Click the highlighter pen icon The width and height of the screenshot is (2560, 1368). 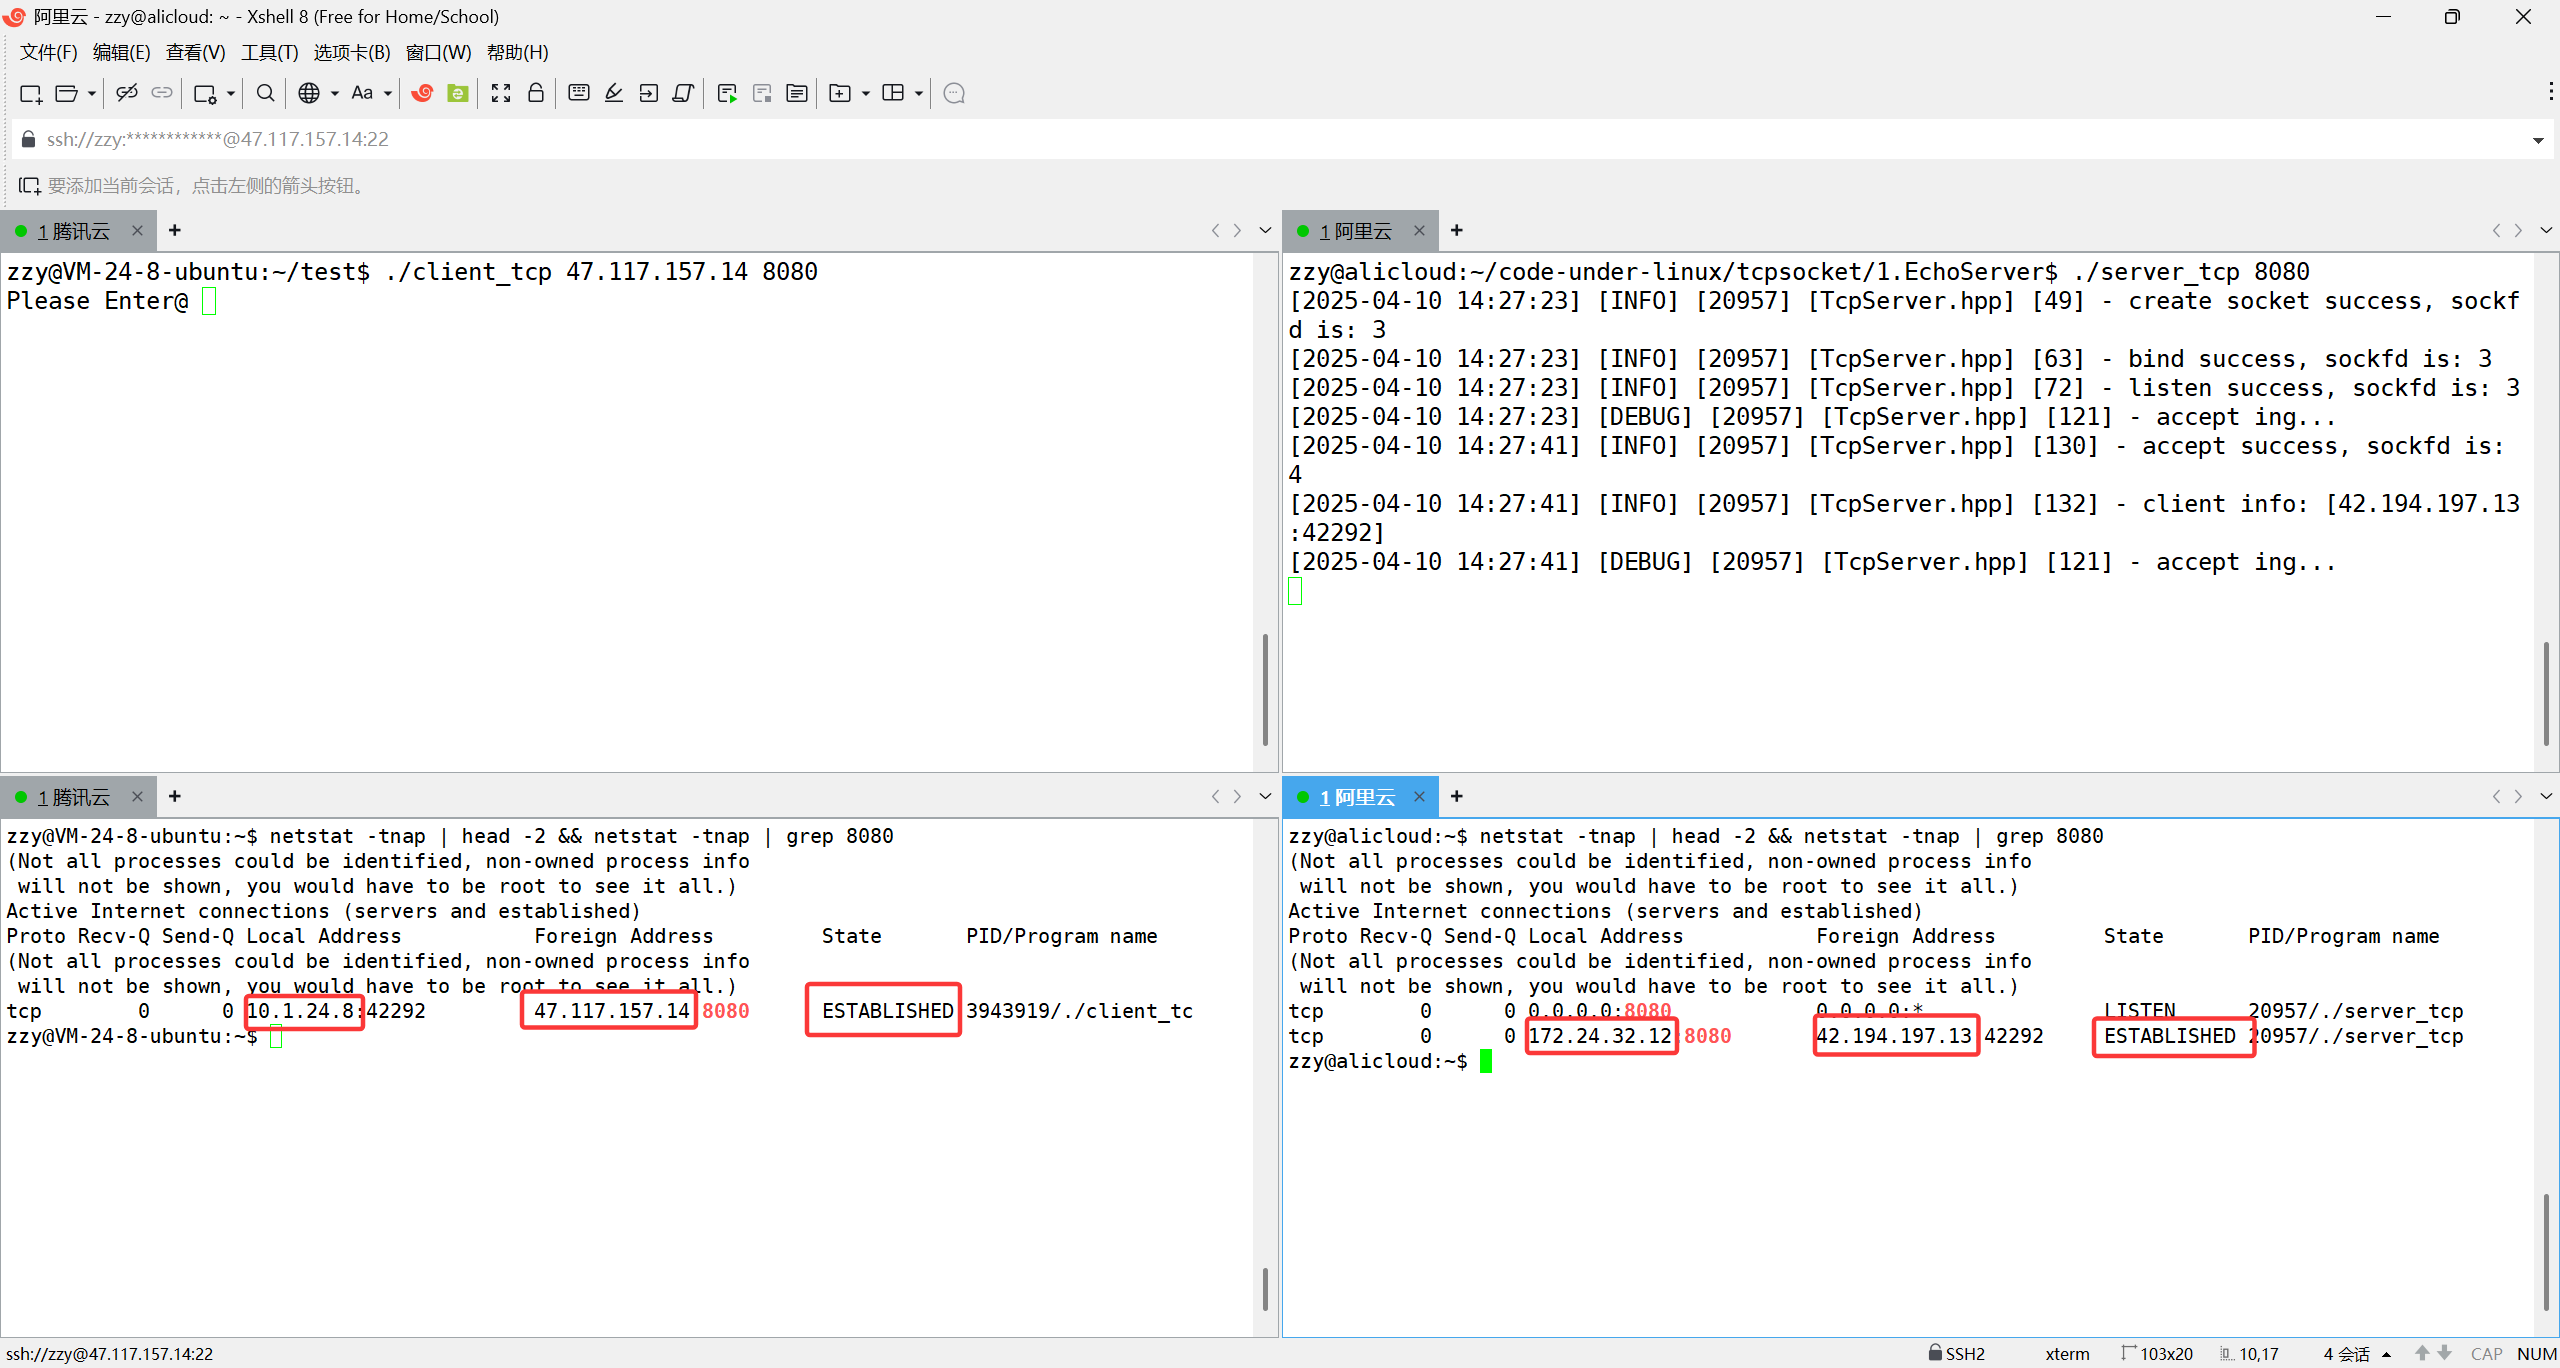coord(614,93)
